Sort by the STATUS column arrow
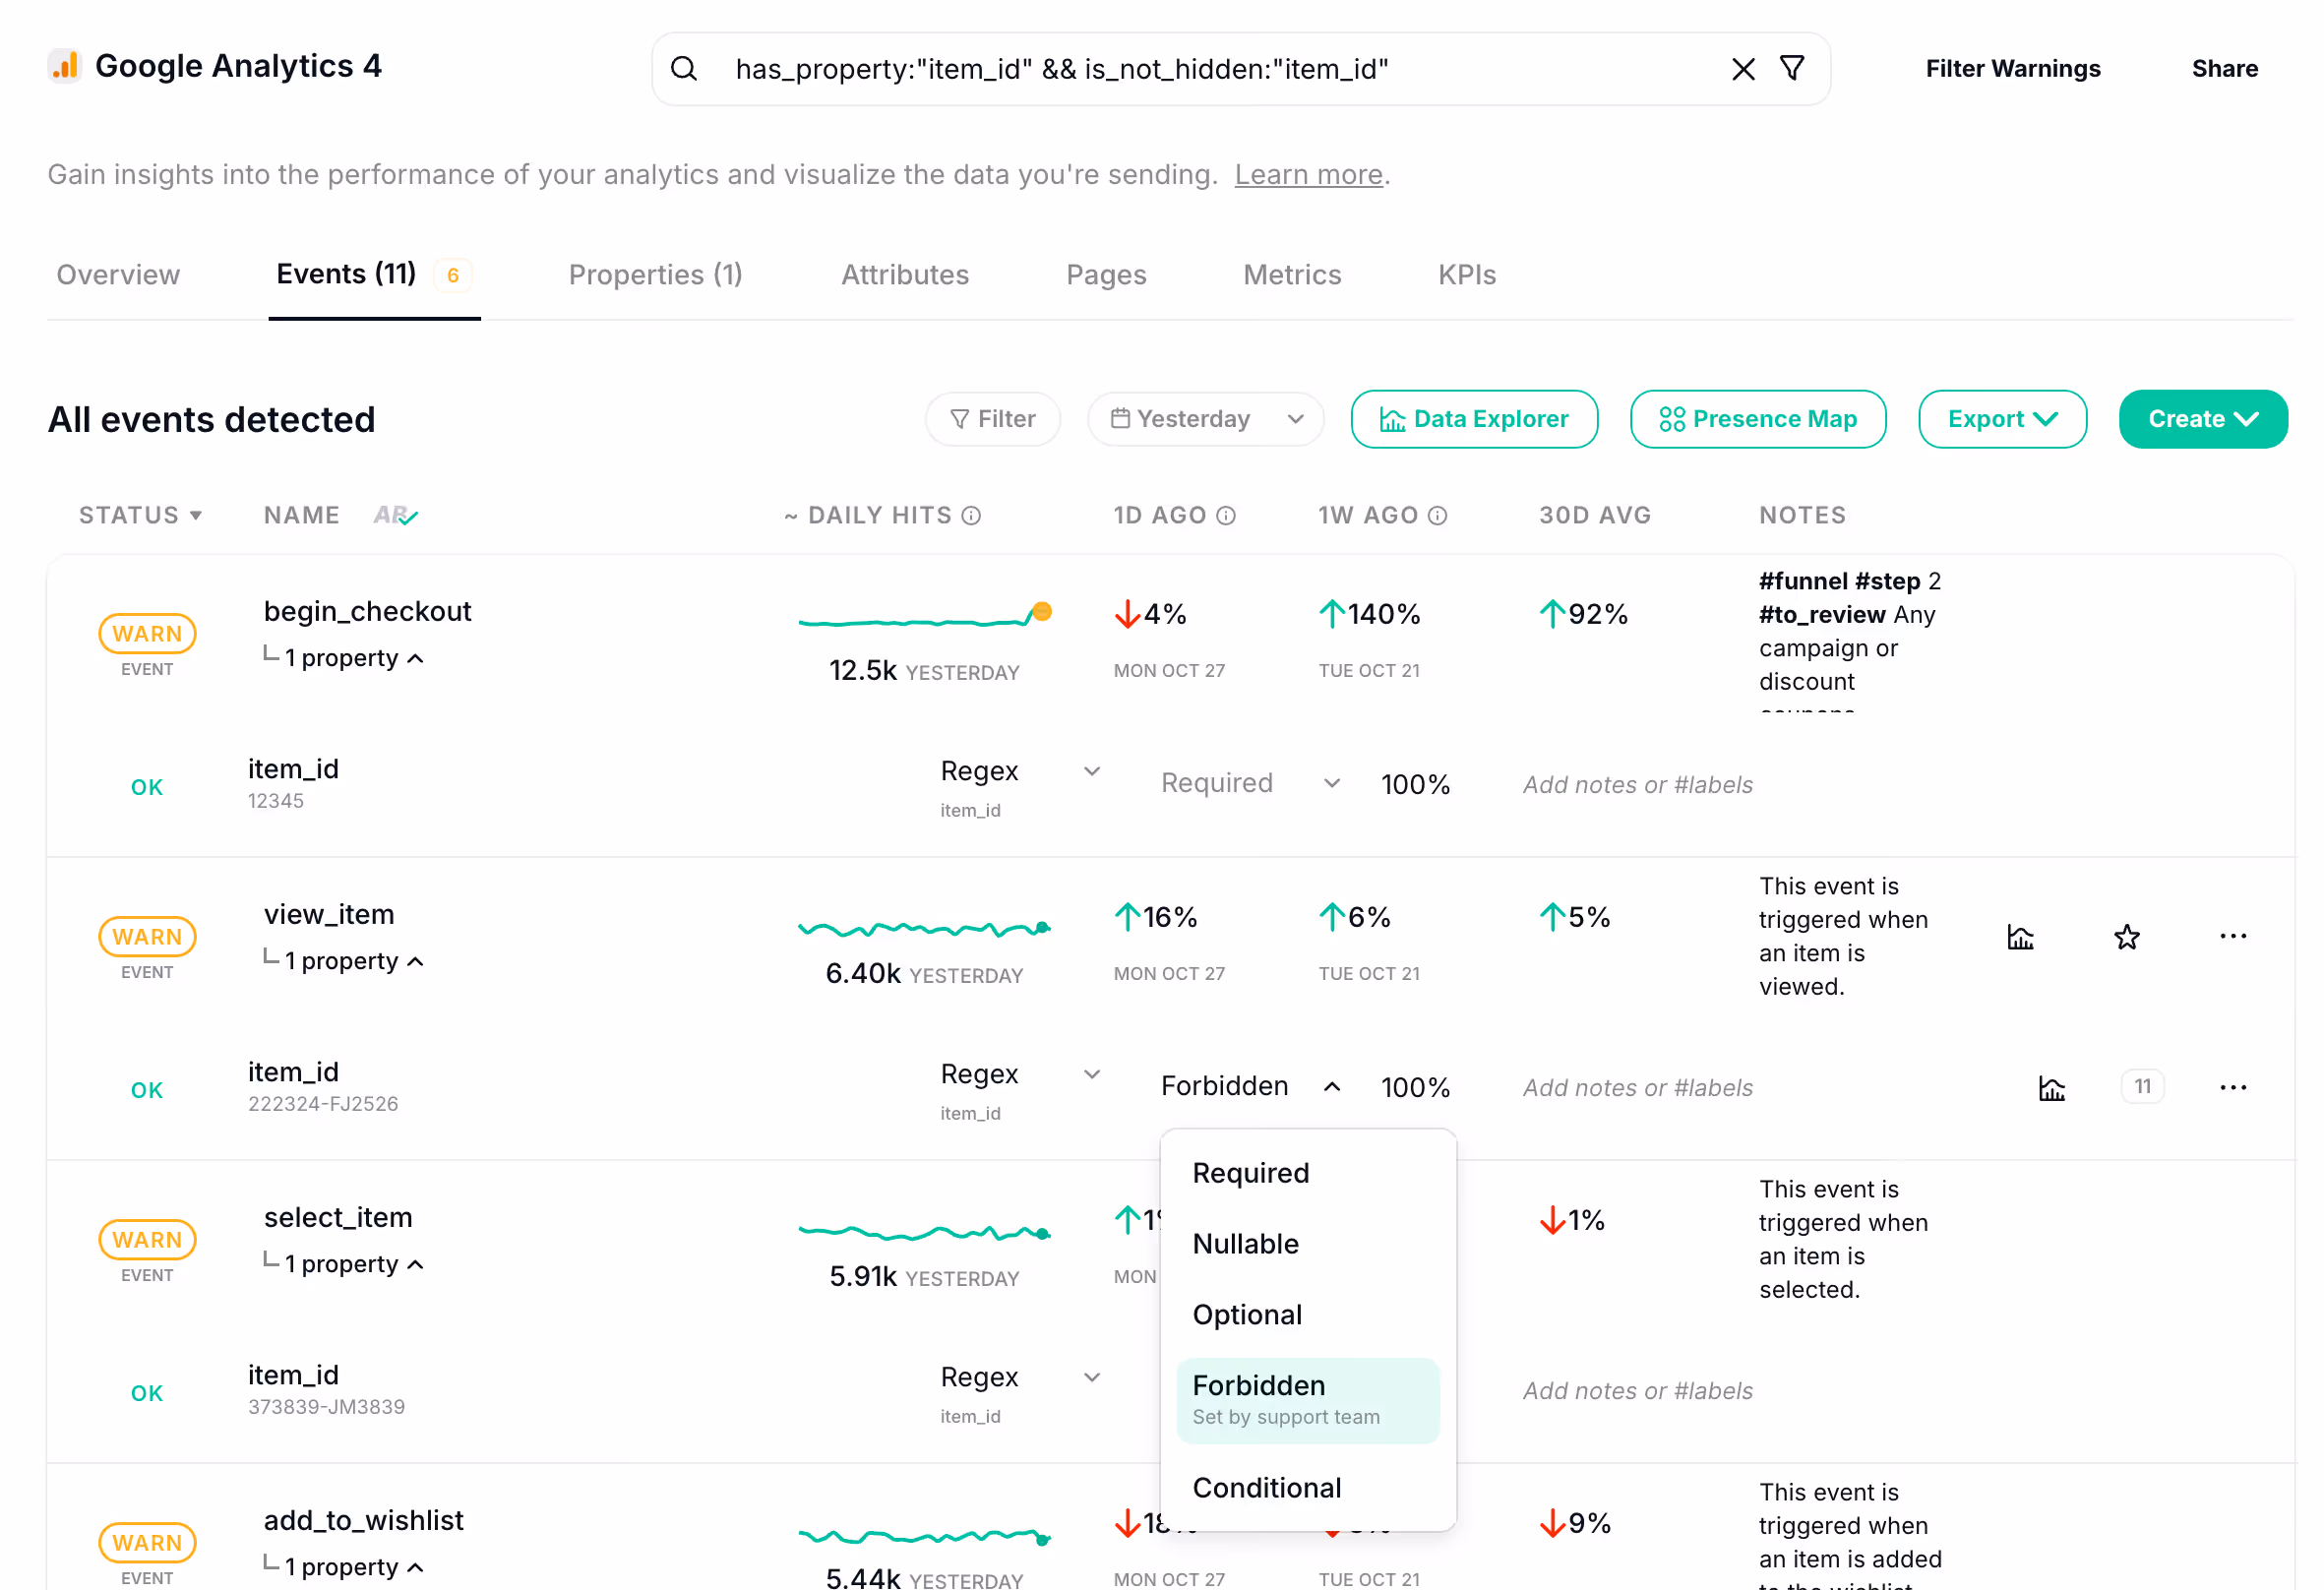This screenshot has width=2324, height=1590. pos(196,515)
